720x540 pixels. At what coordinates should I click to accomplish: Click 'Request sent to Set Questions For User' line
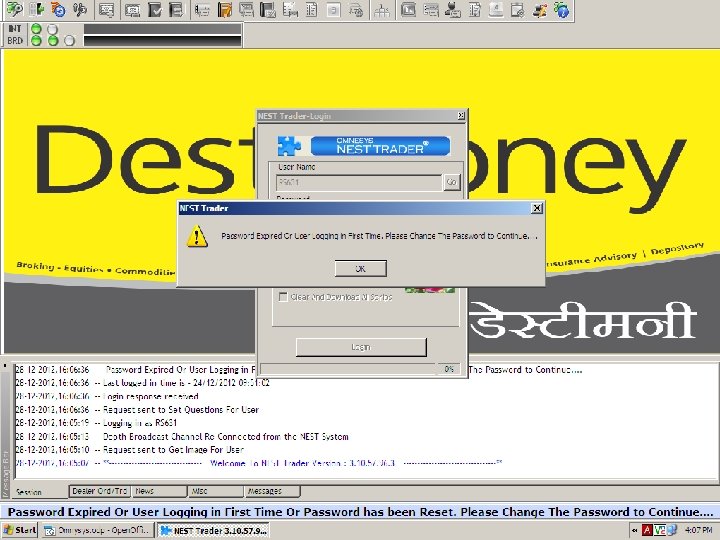[x=137, y=409]
